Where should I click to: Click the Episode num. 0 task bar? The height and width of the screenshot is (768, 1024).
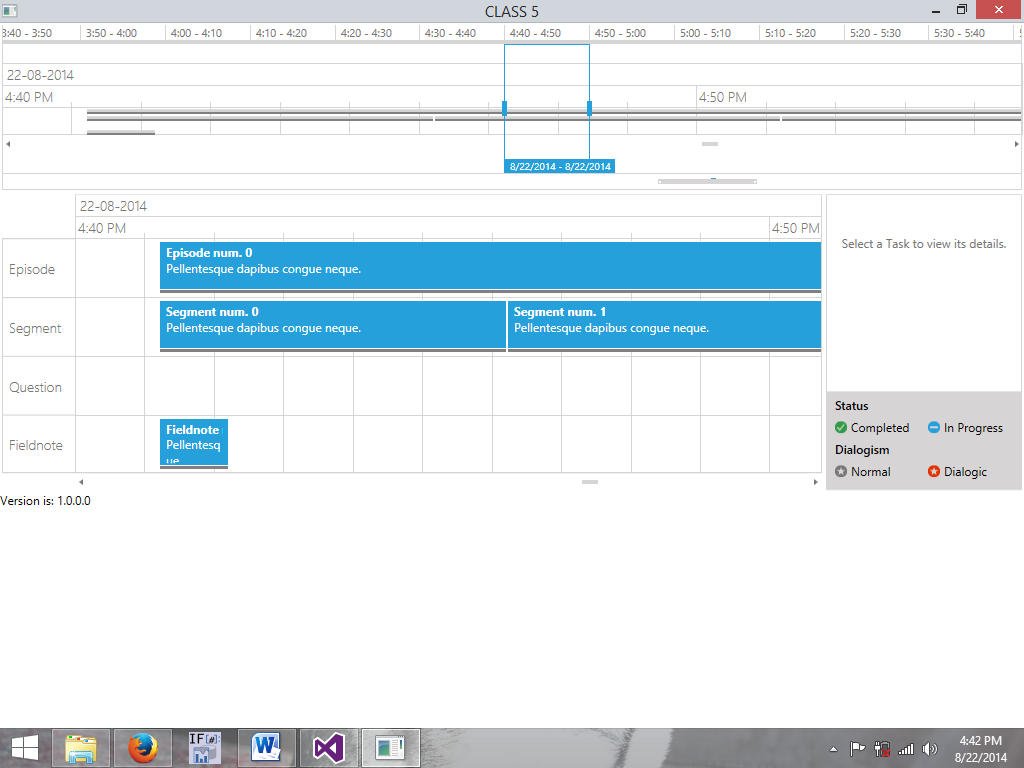490,266
